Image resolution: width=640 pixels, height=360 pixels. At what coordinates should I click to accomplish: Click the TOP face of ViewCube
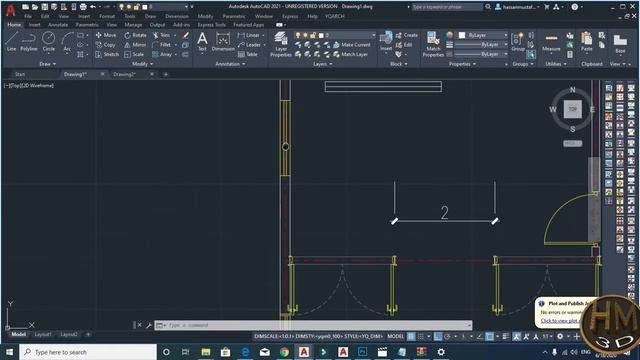(x=572, y=109)
